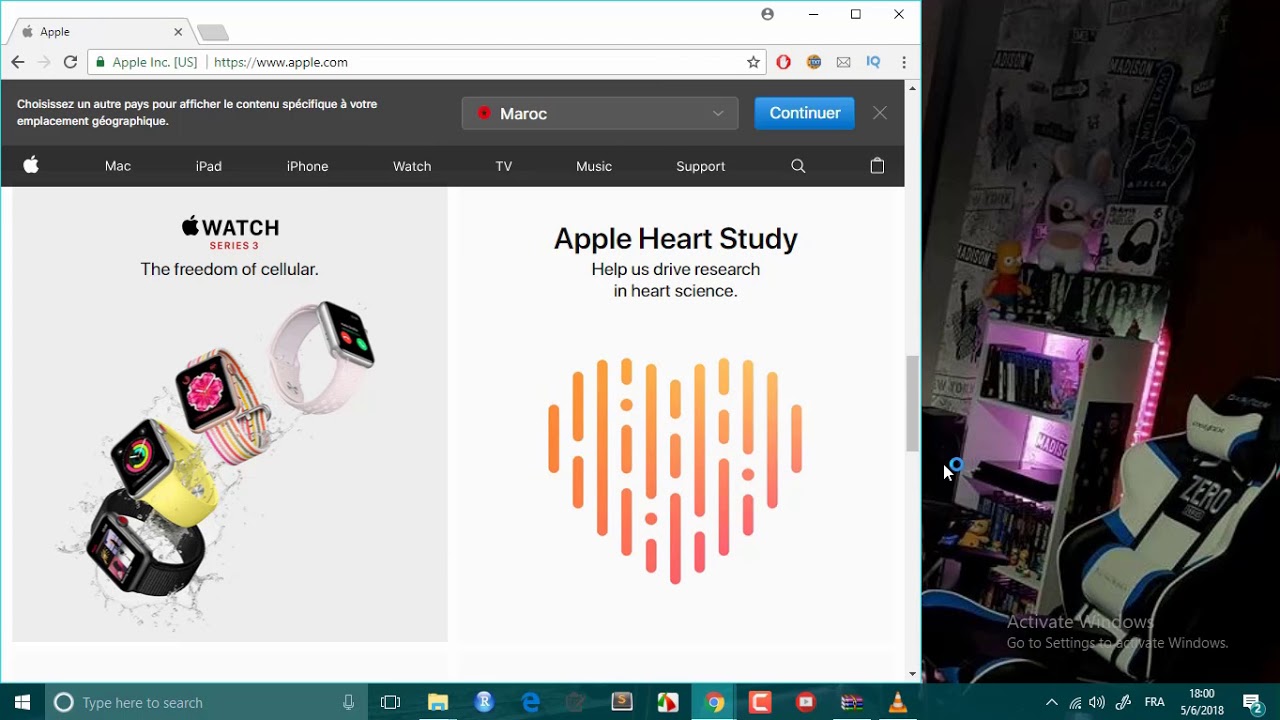Click the scrollbar down arrow

[912, 674]
